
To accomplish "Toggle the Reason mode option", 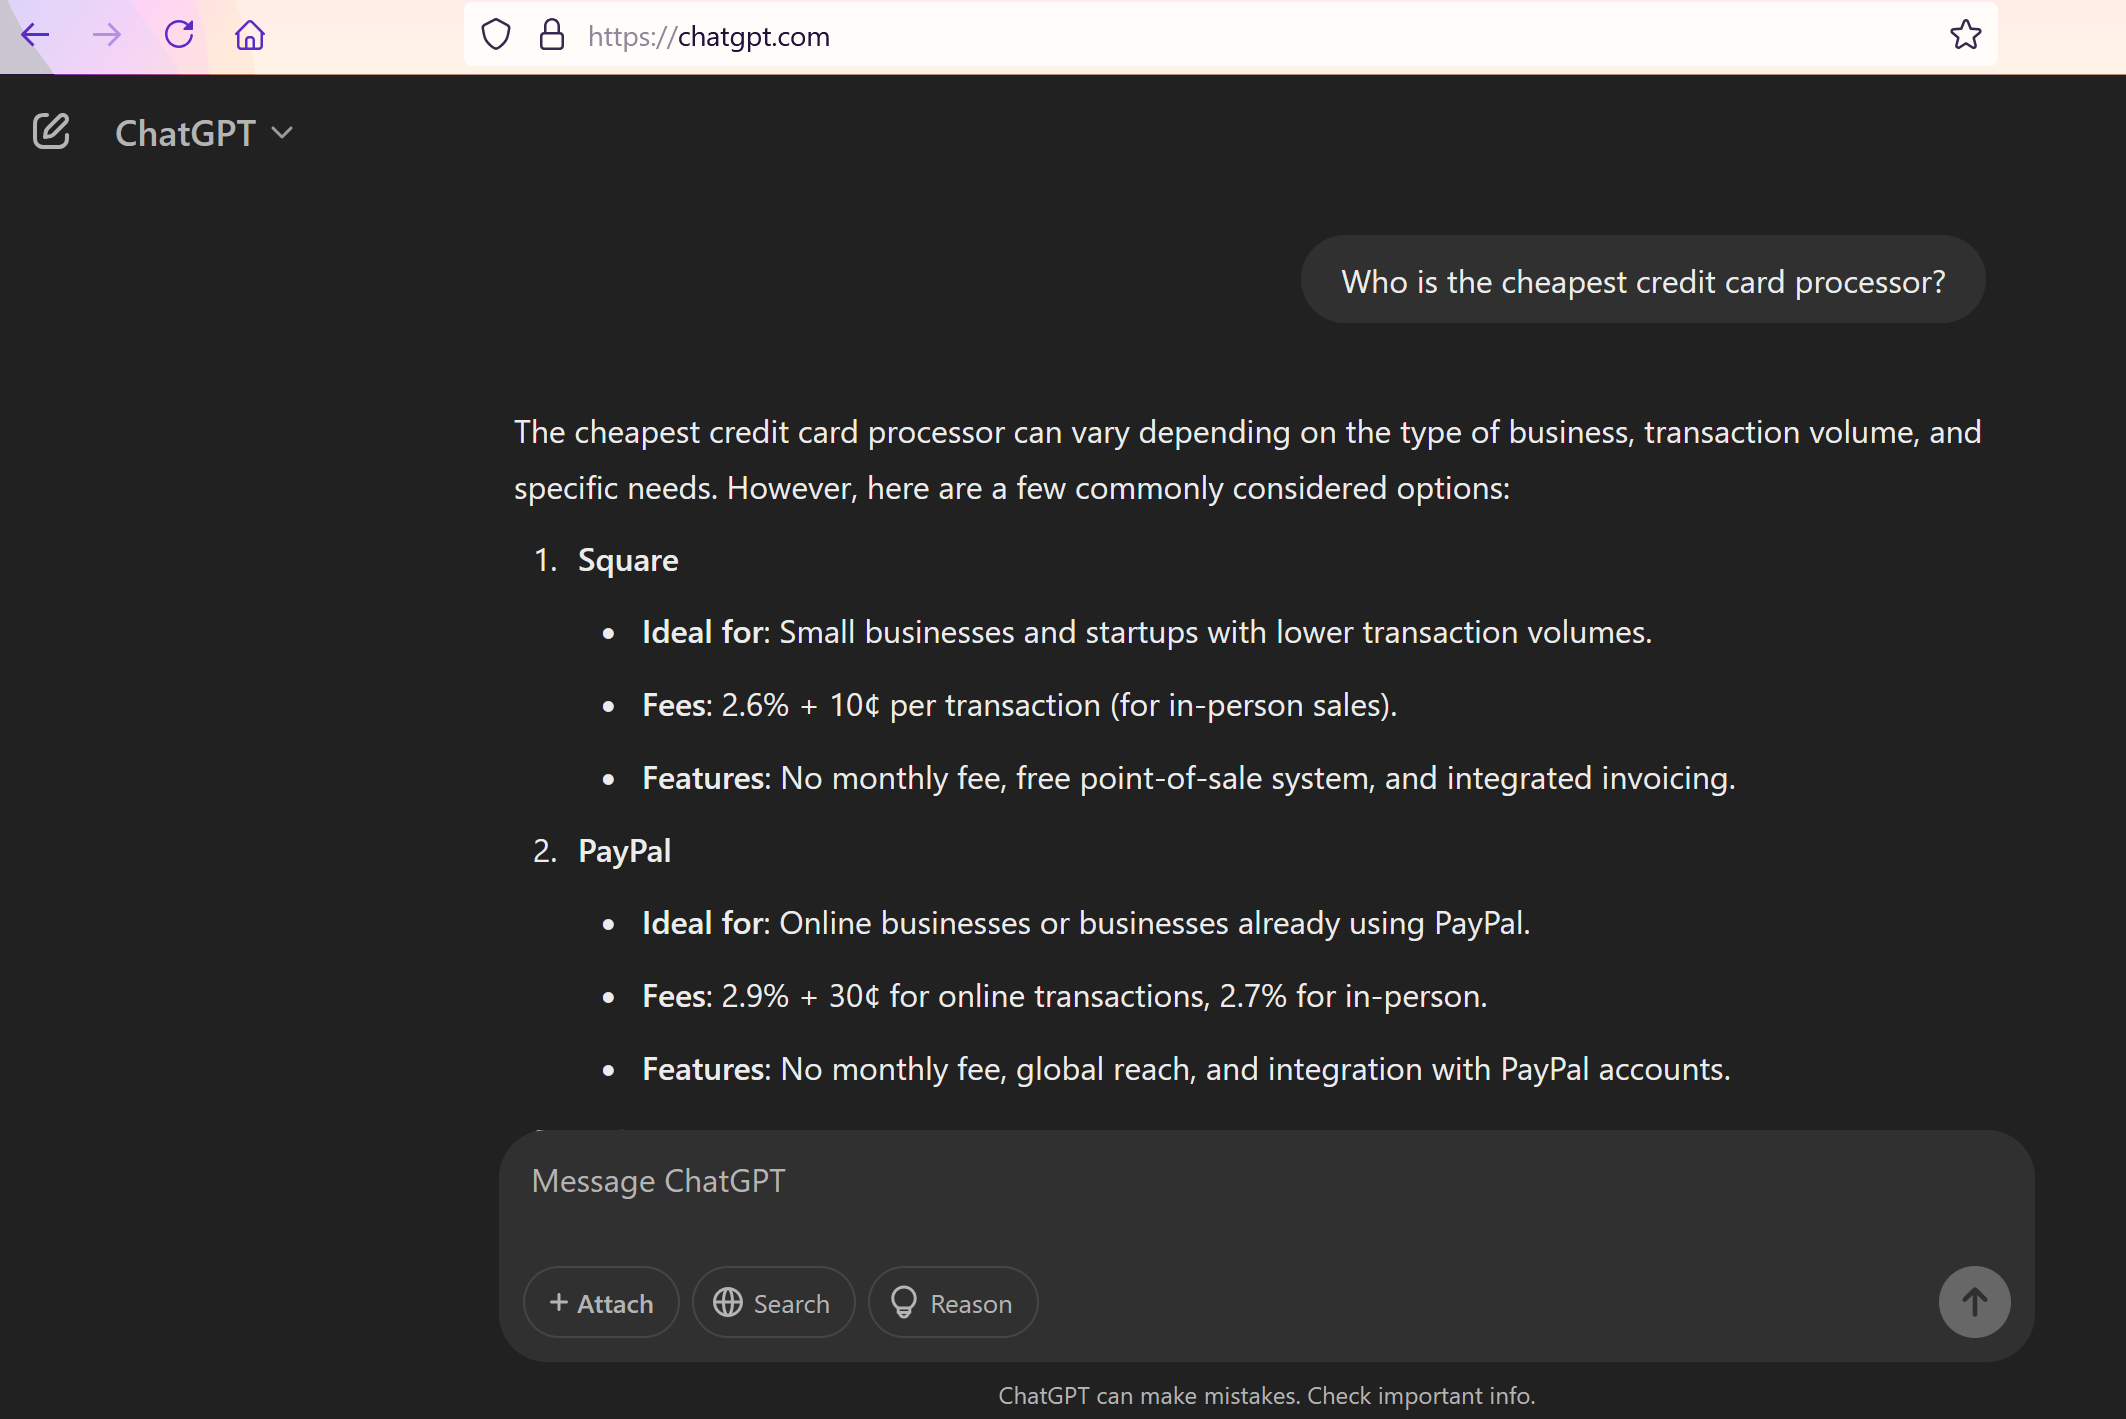I will 953,1303.
